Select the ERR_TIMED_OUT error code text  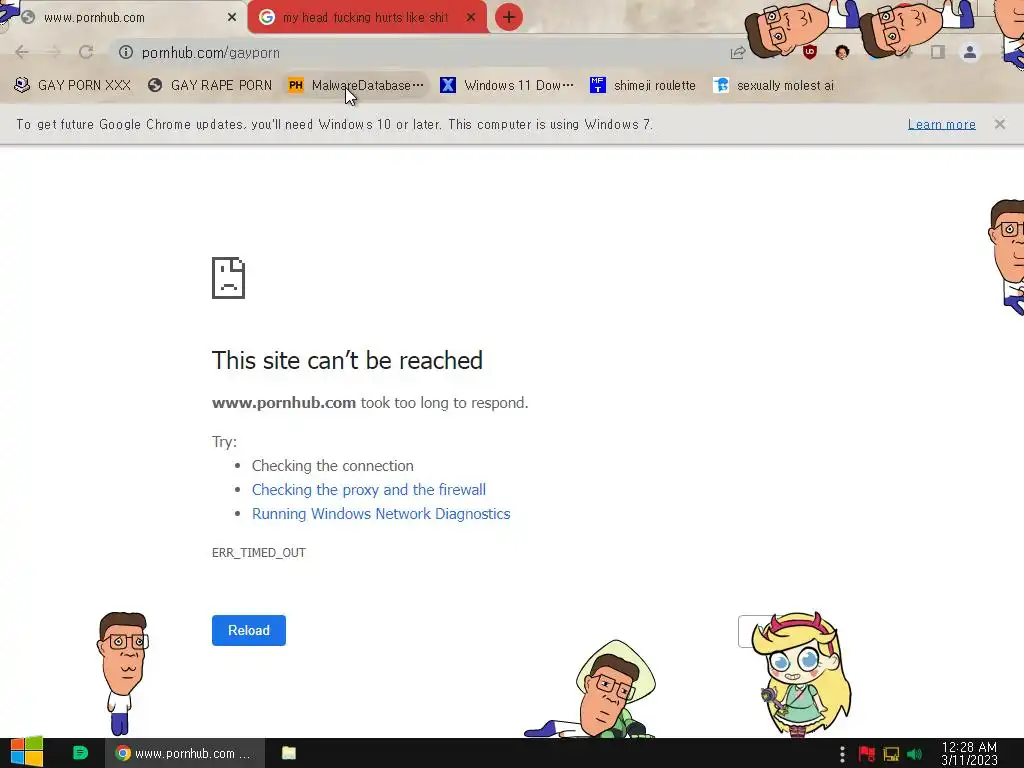coord(259,552)
